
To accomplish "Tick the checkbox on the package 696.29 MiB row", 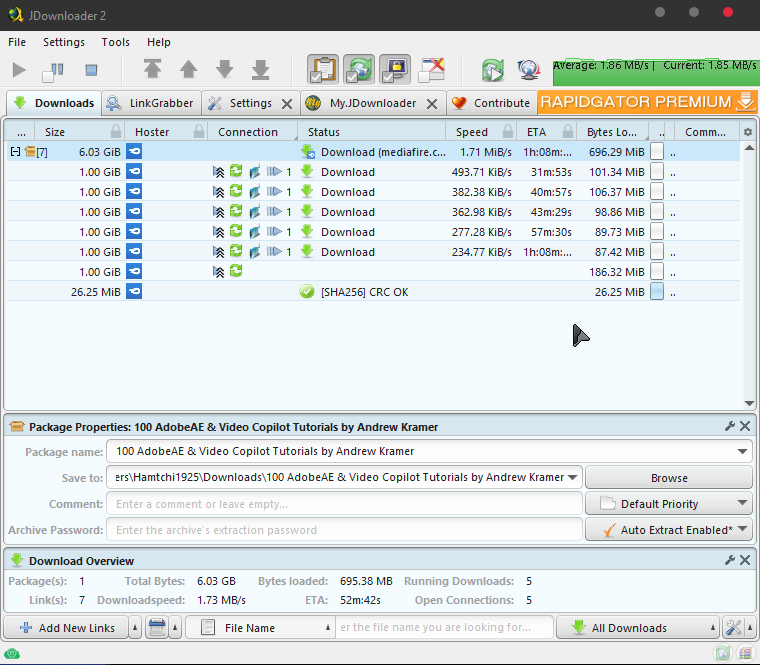I will (x=657, y=152).
